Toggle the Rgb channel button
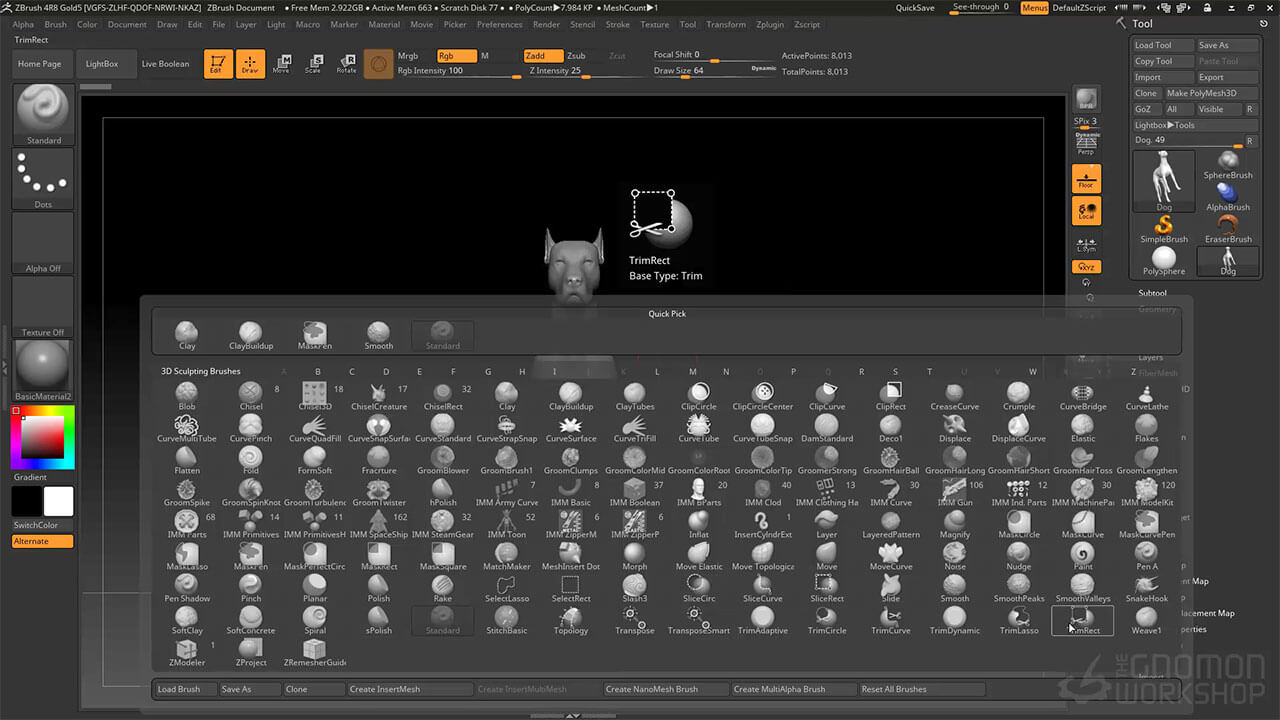 456,56
